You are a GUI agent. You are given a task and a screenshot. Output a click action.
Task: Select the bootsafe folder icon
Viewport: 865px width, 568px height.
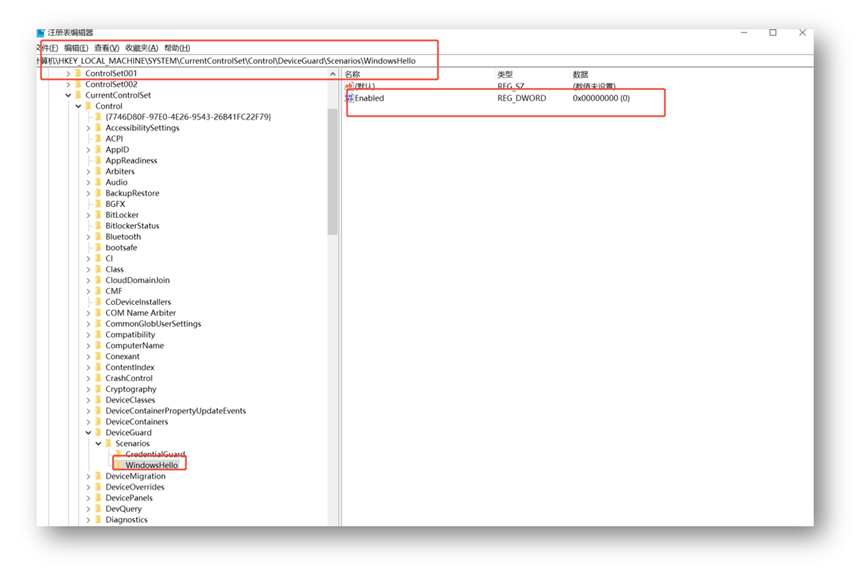[x=99, y=248]
